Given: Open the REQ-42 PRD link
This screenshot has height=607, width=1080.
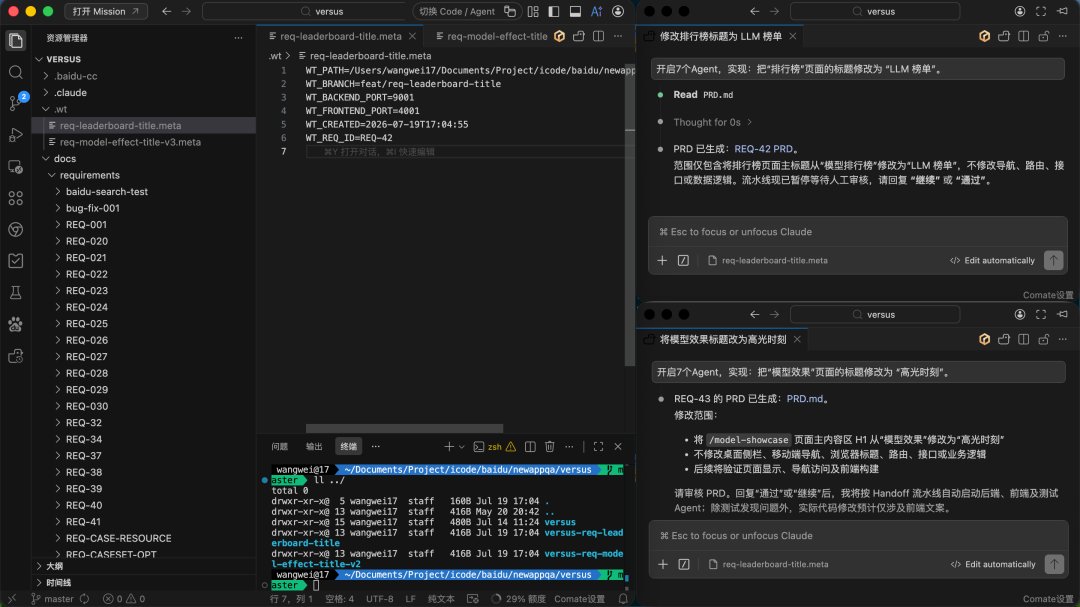Looking at the screenshot, I should point(763,149).
